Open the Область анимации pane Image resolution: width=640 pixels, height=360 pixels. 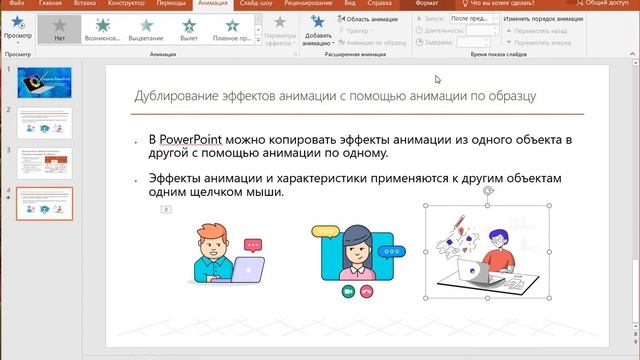(368, 19)
